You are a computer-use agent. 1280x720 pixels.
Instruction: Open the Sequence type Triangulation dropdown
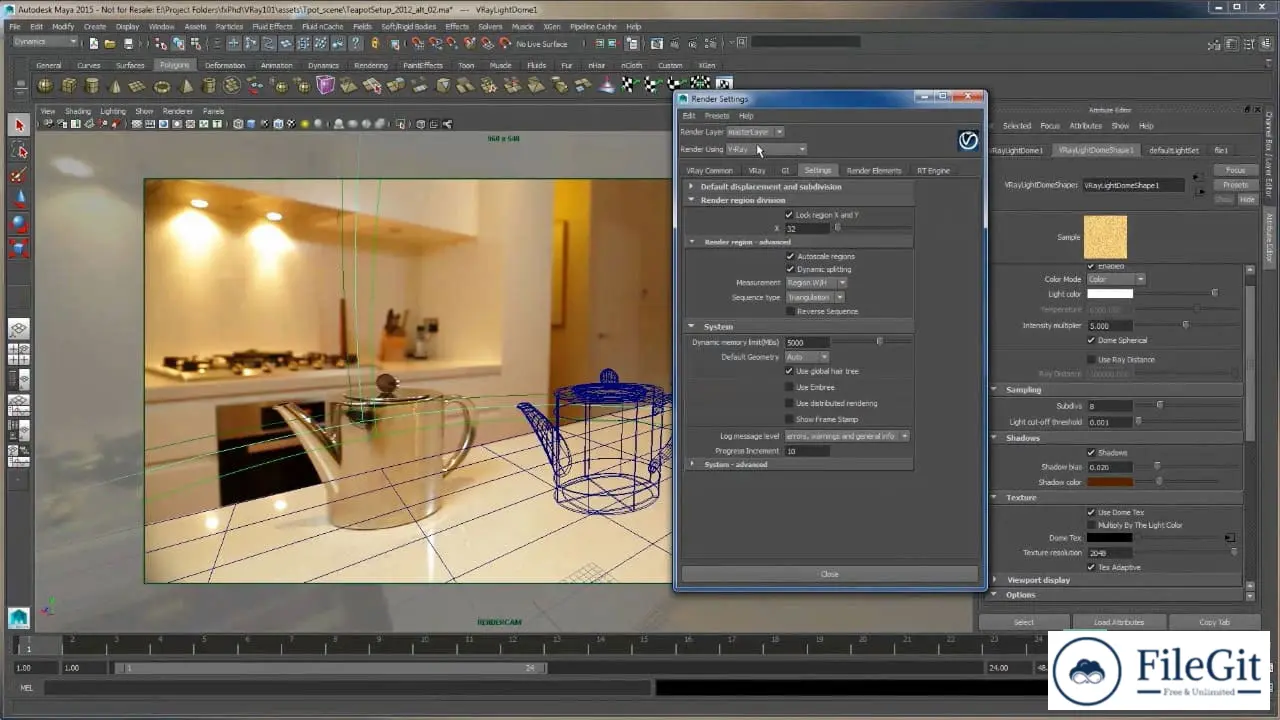coord(815,297)
